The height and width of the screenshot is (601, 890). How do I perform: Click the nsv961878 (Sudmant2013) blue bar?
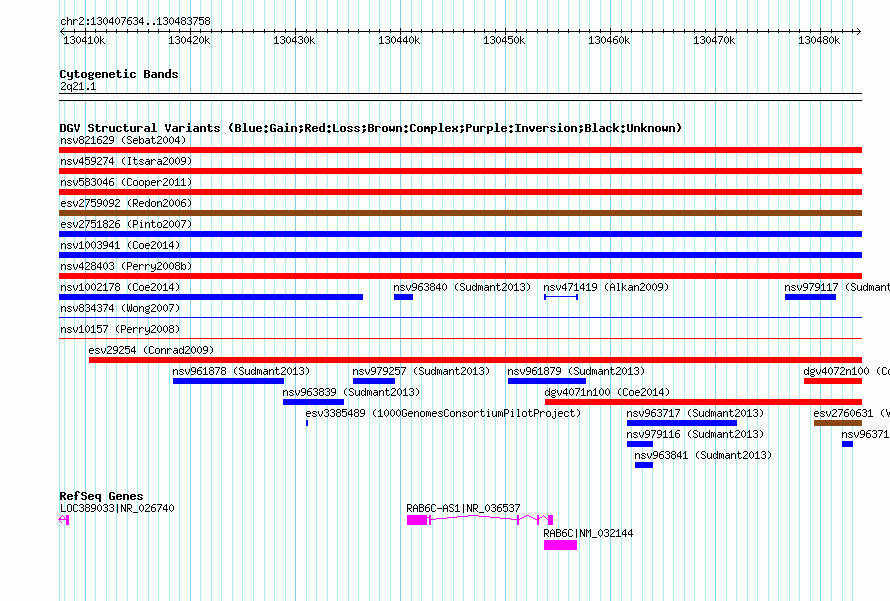[228, 381]
